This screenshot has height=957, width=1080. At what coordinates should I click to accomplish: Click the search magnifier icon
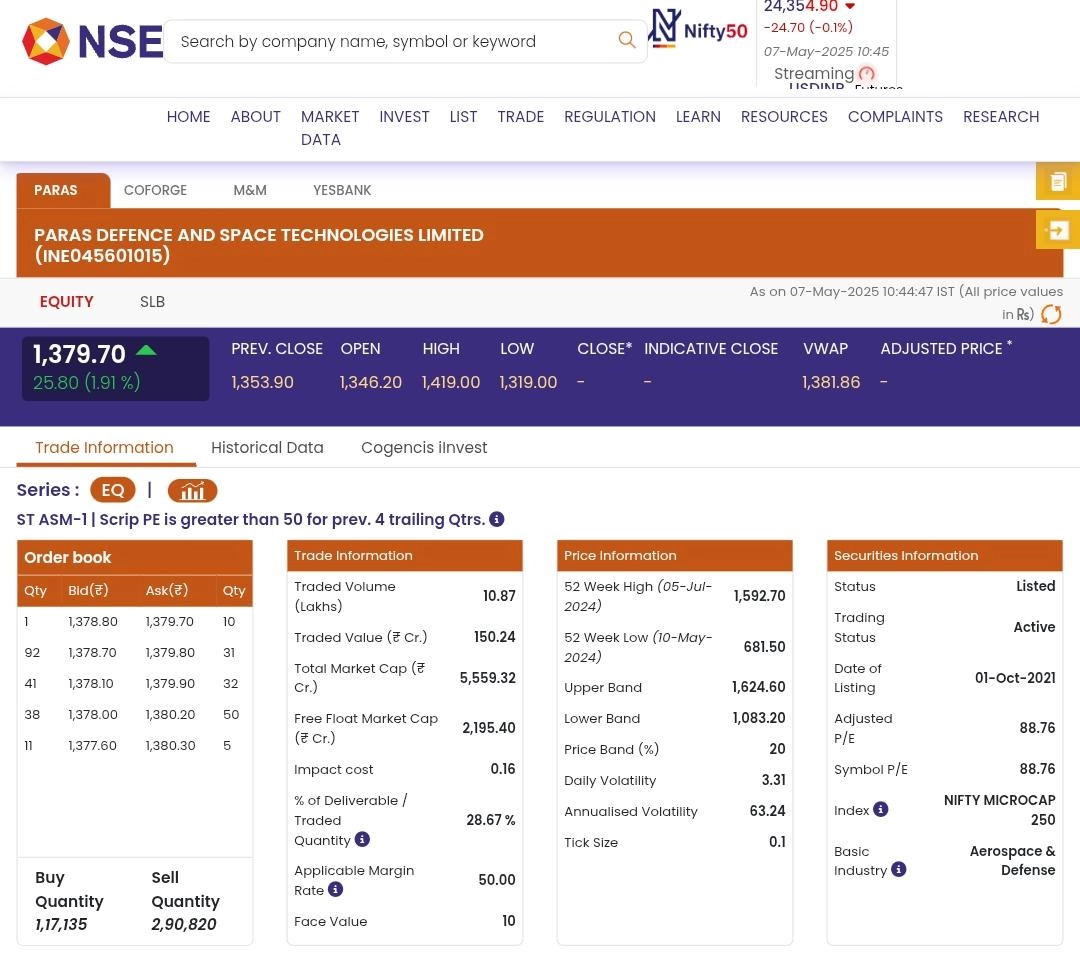627,40
